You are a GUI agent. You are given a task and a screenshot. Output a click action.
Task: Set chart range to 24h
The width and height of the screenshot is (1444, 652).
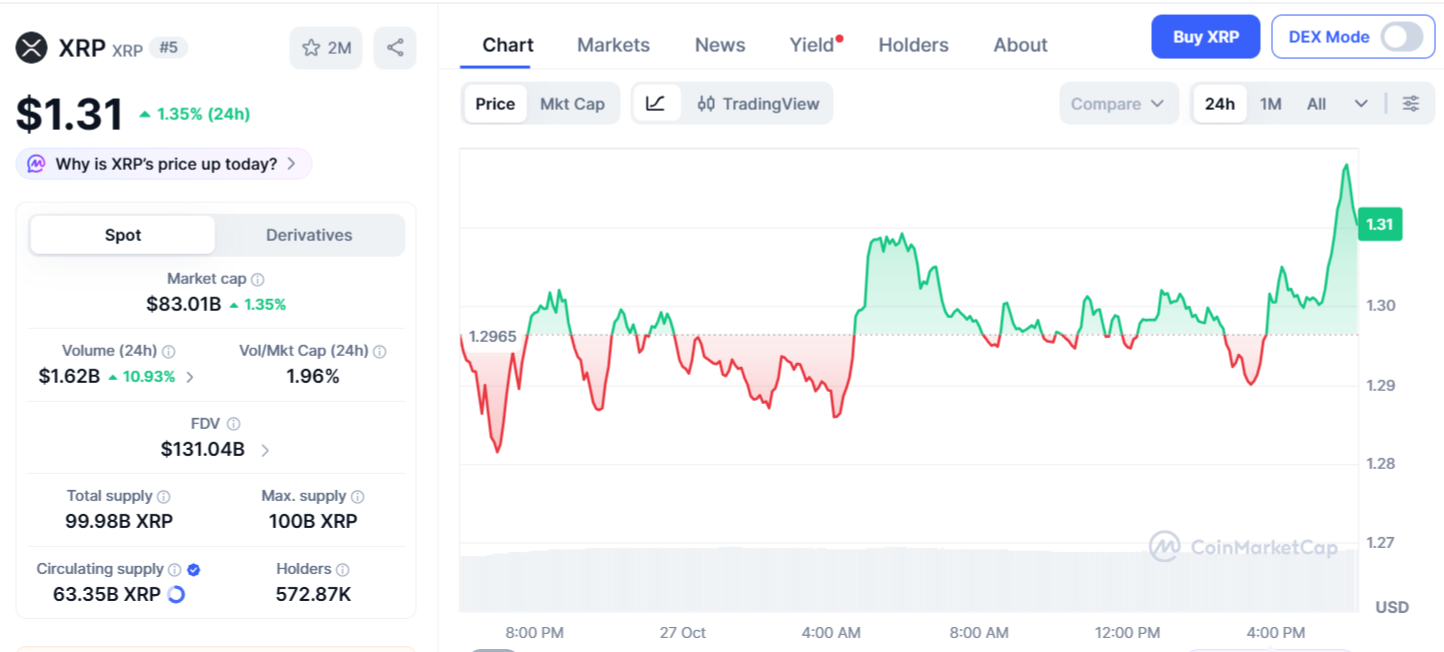click(1219, 103)
